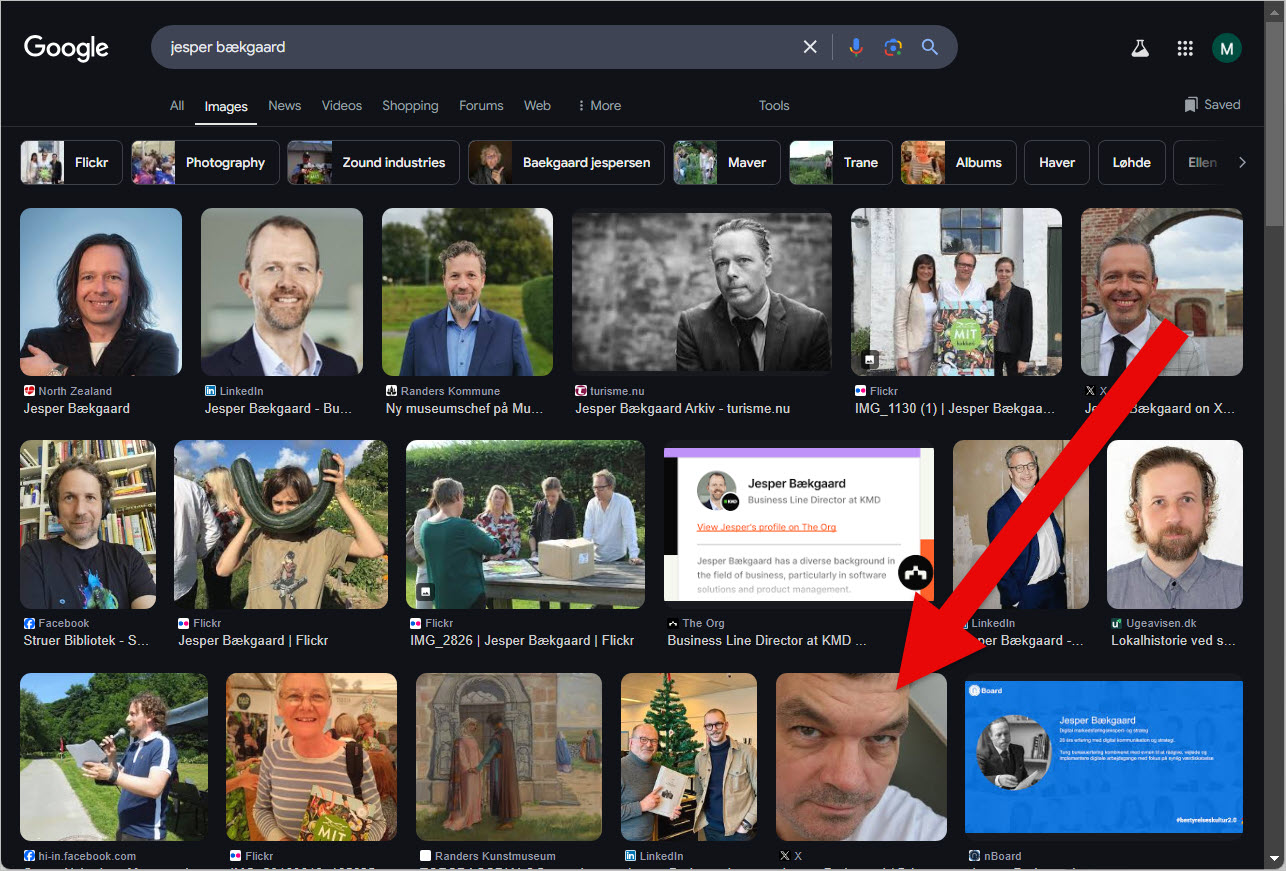Open the Videos tab
The height and width of the screenshot is (871, 1286).
(x=342, y=105)
